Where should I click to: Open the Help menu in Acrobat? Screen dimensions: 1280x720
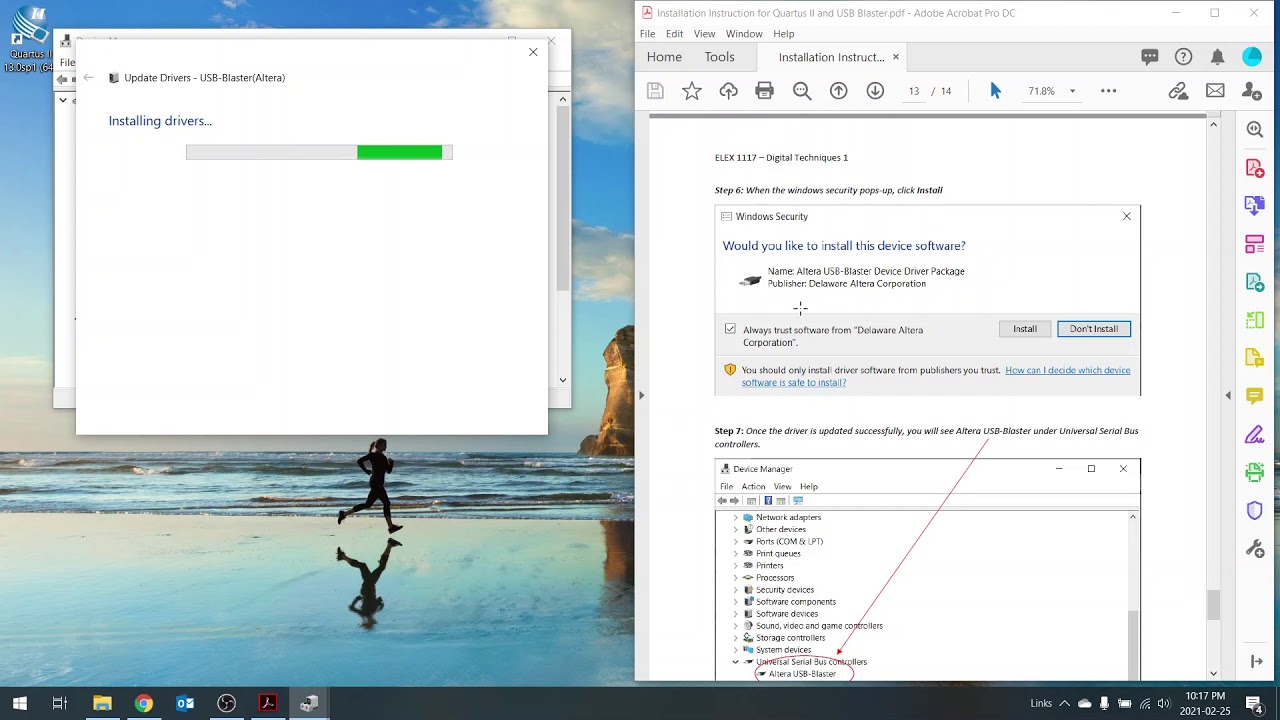click(x=784, y=34)
